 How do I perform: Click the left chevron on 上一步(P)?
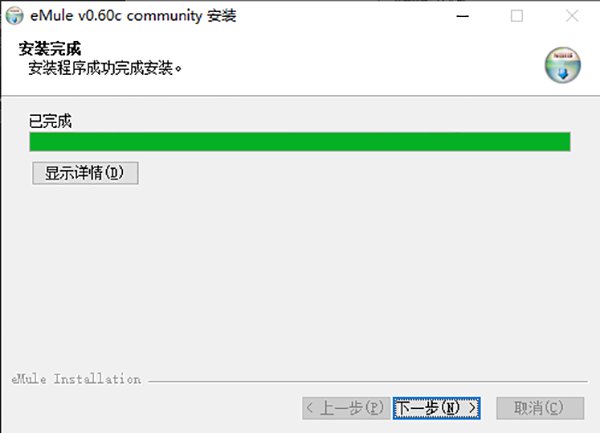tap(310, 408)
